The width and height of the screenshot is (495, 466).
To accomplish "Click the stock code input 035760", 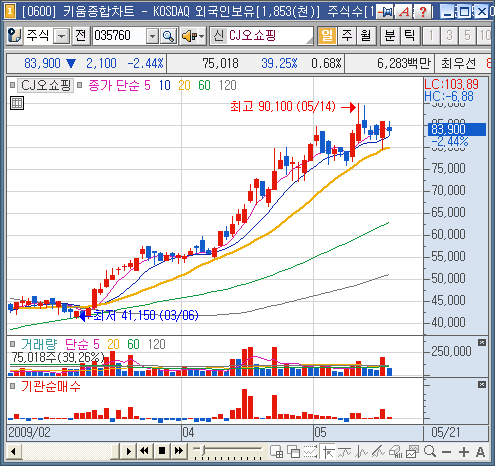I will tap(119, 36).
